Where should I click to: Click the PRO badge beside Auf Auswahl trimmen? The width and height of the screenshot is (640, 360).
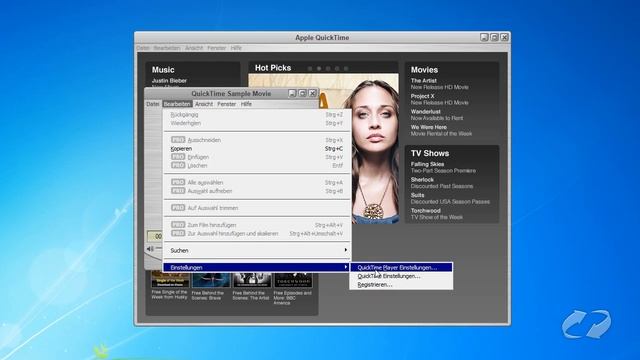178,208
